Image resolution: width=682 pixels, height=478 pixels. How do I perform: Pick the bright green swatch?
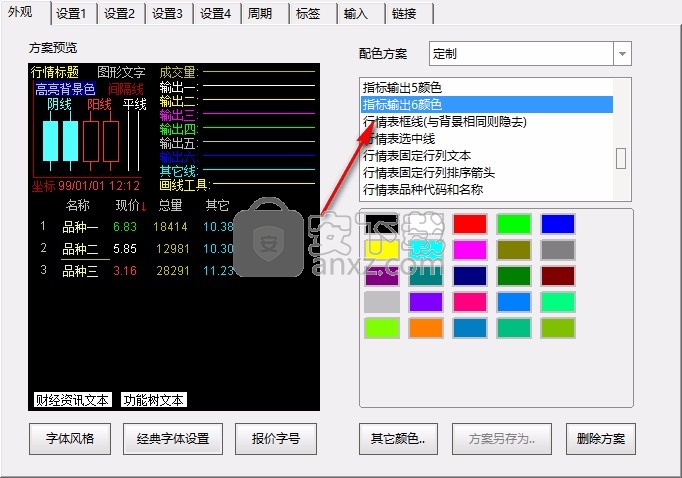pos(514,224)
